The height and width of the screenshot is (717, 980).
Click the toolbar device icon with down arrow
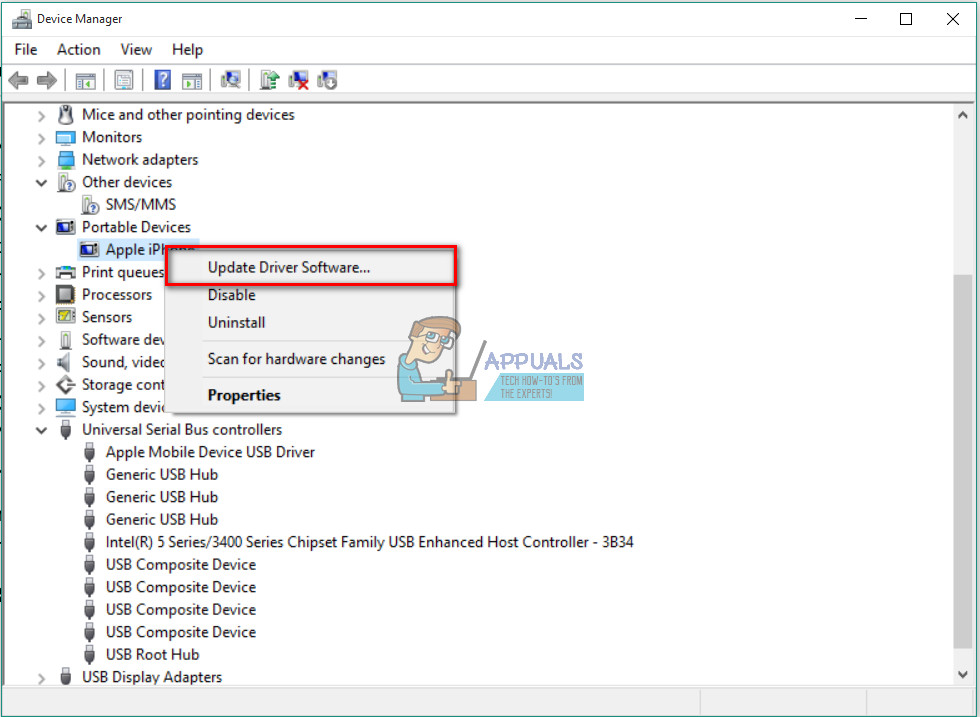coord(327,80)
